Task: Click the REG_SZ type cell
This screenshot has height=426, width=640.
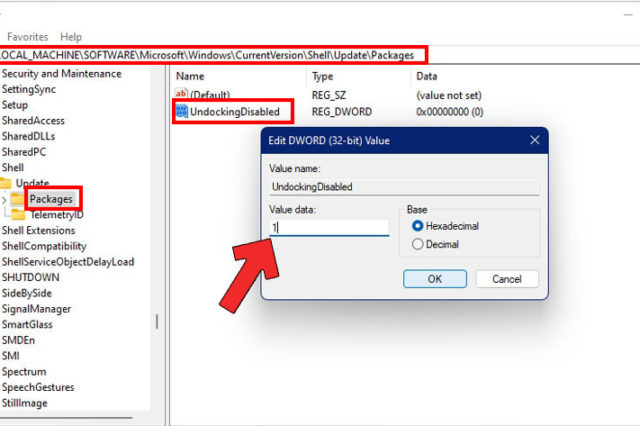Action: pos(329,95)
